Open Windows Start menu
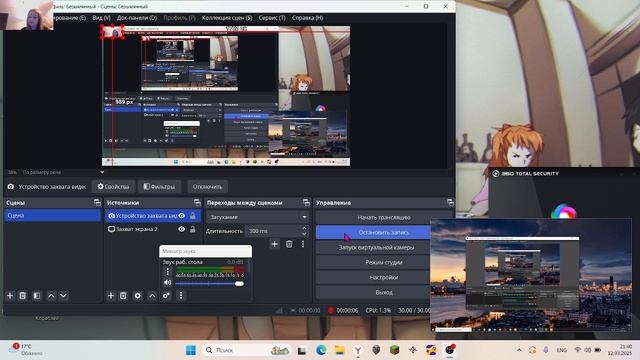640x360 pixels. tap(191, 350)
